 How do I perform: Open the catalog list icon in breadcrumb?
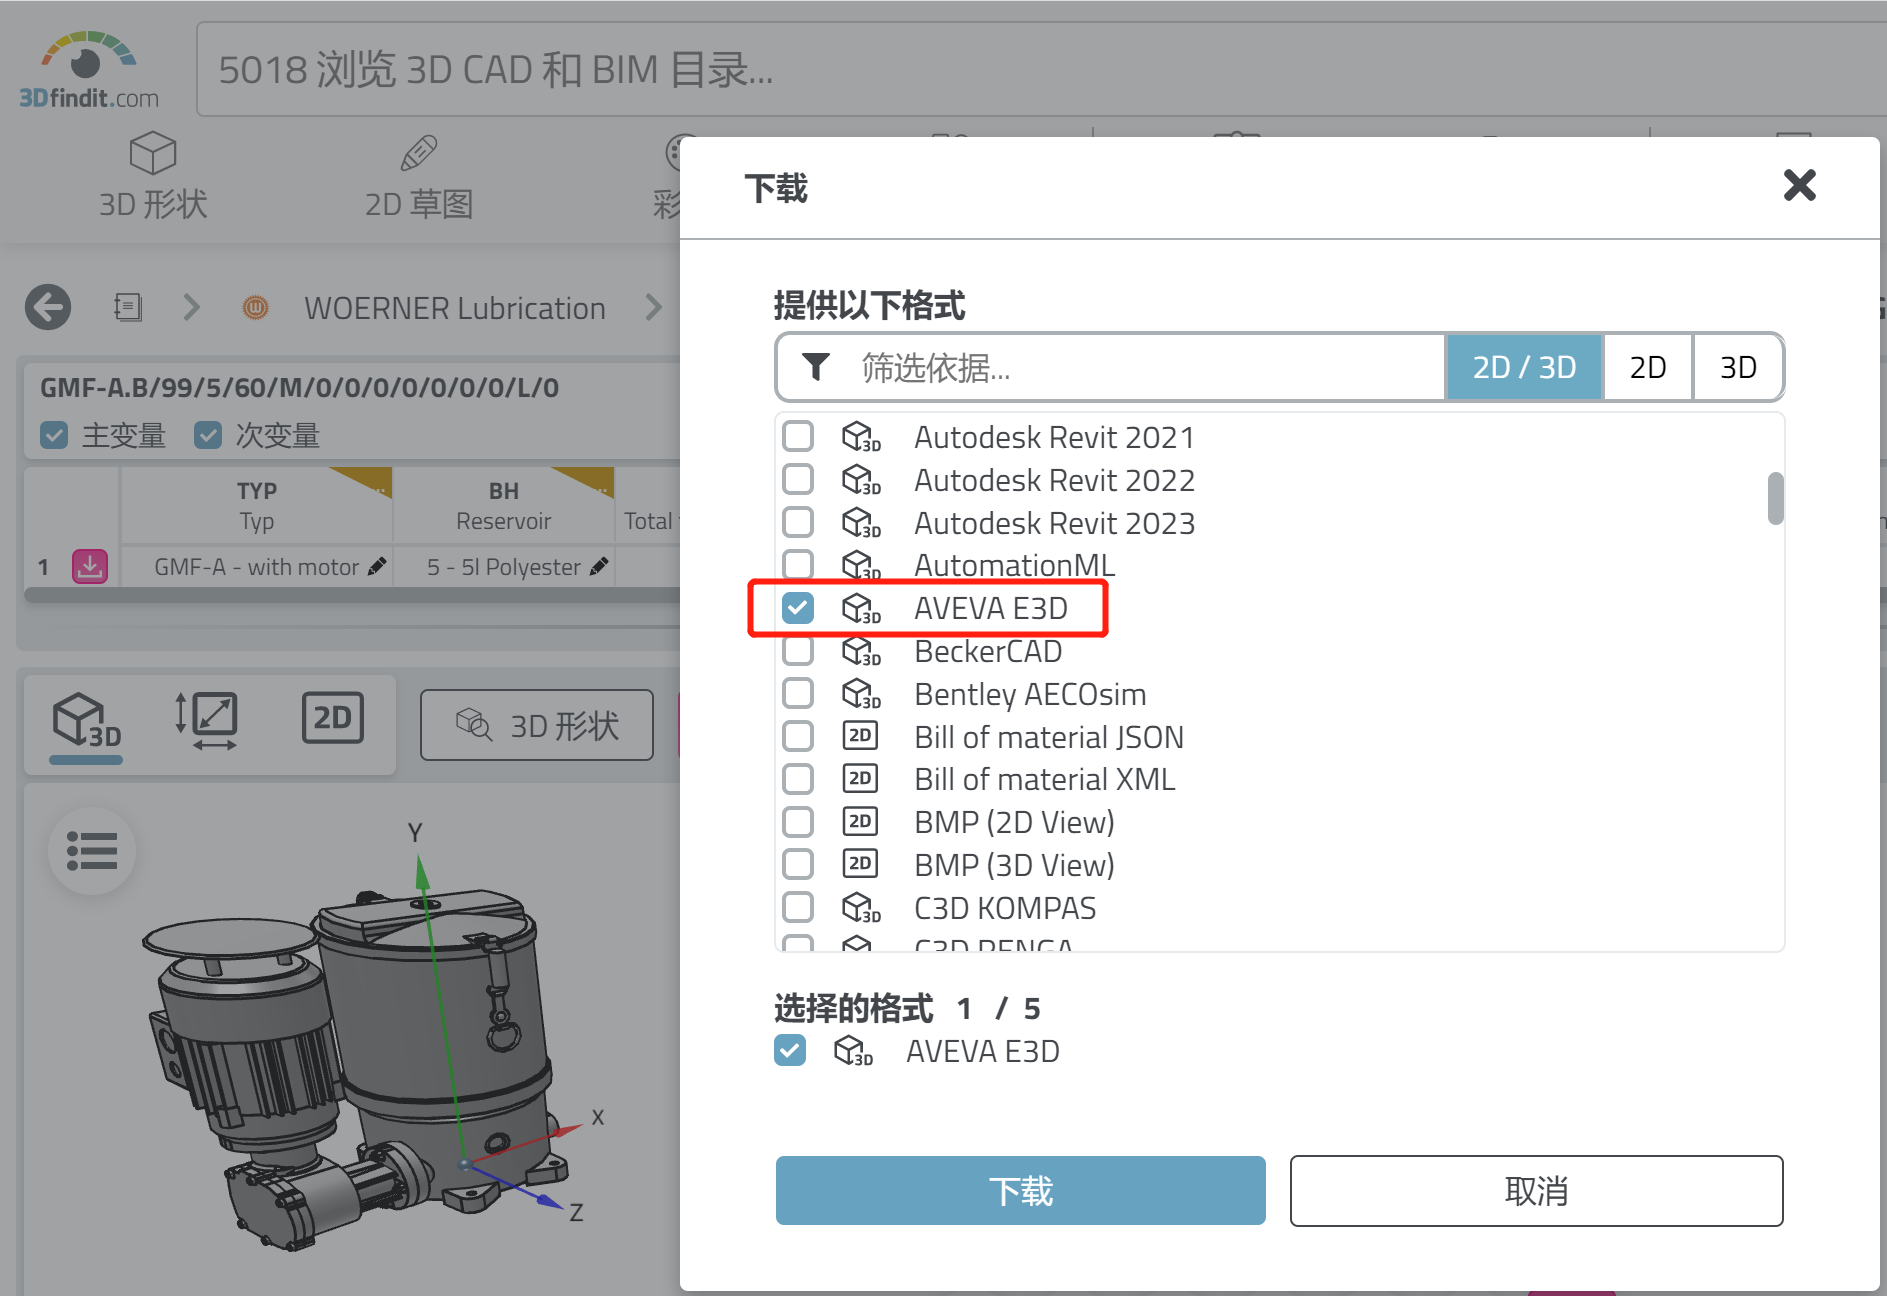pos(128,307)
